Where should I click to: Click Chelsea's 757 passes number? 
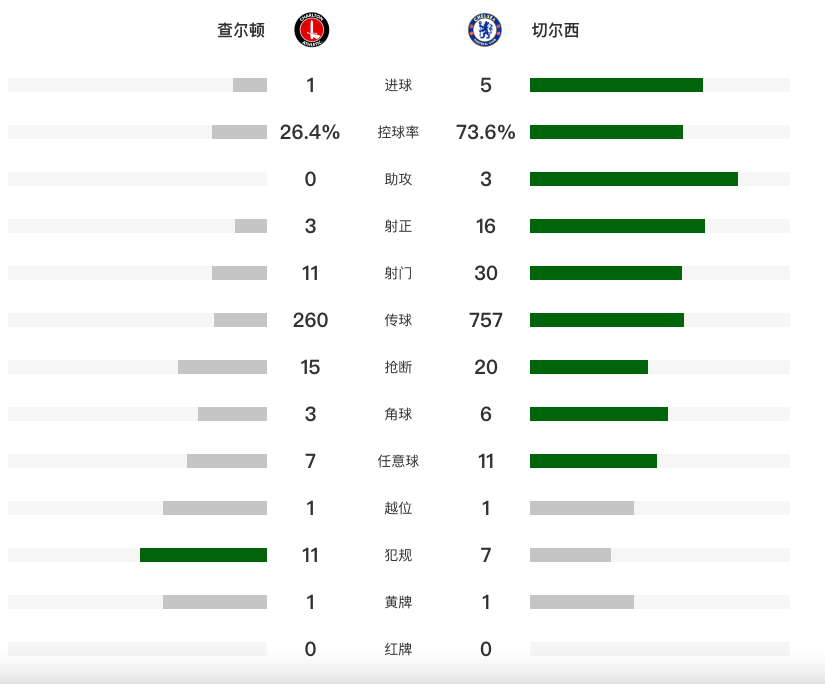tap(486, 320)
